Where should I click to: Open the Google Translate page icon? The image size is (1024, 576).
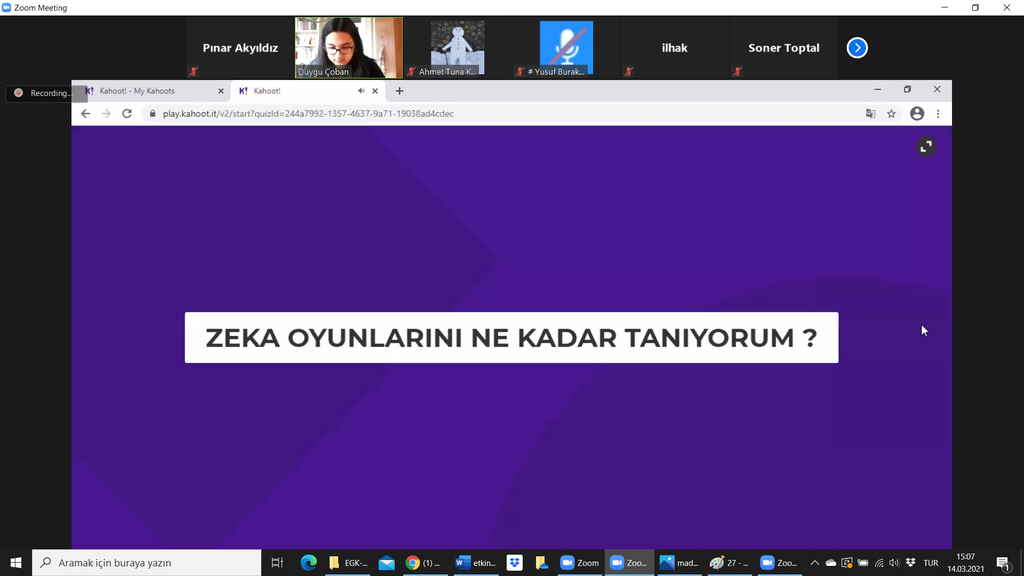[x=871, y=114]
